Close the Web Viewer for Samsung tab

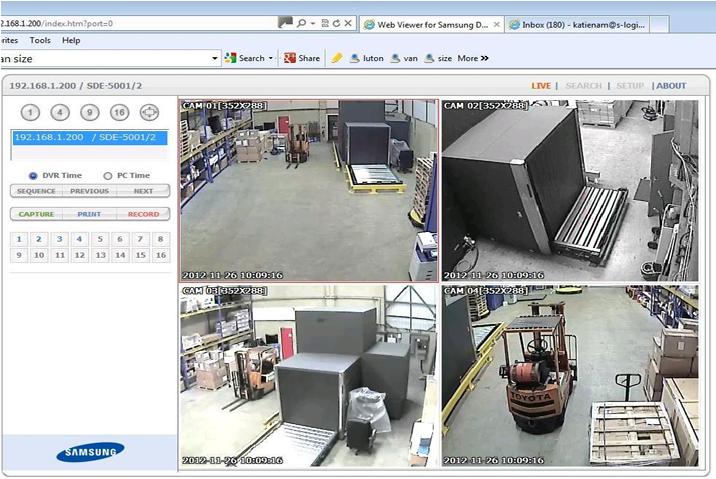click(497, 25)
